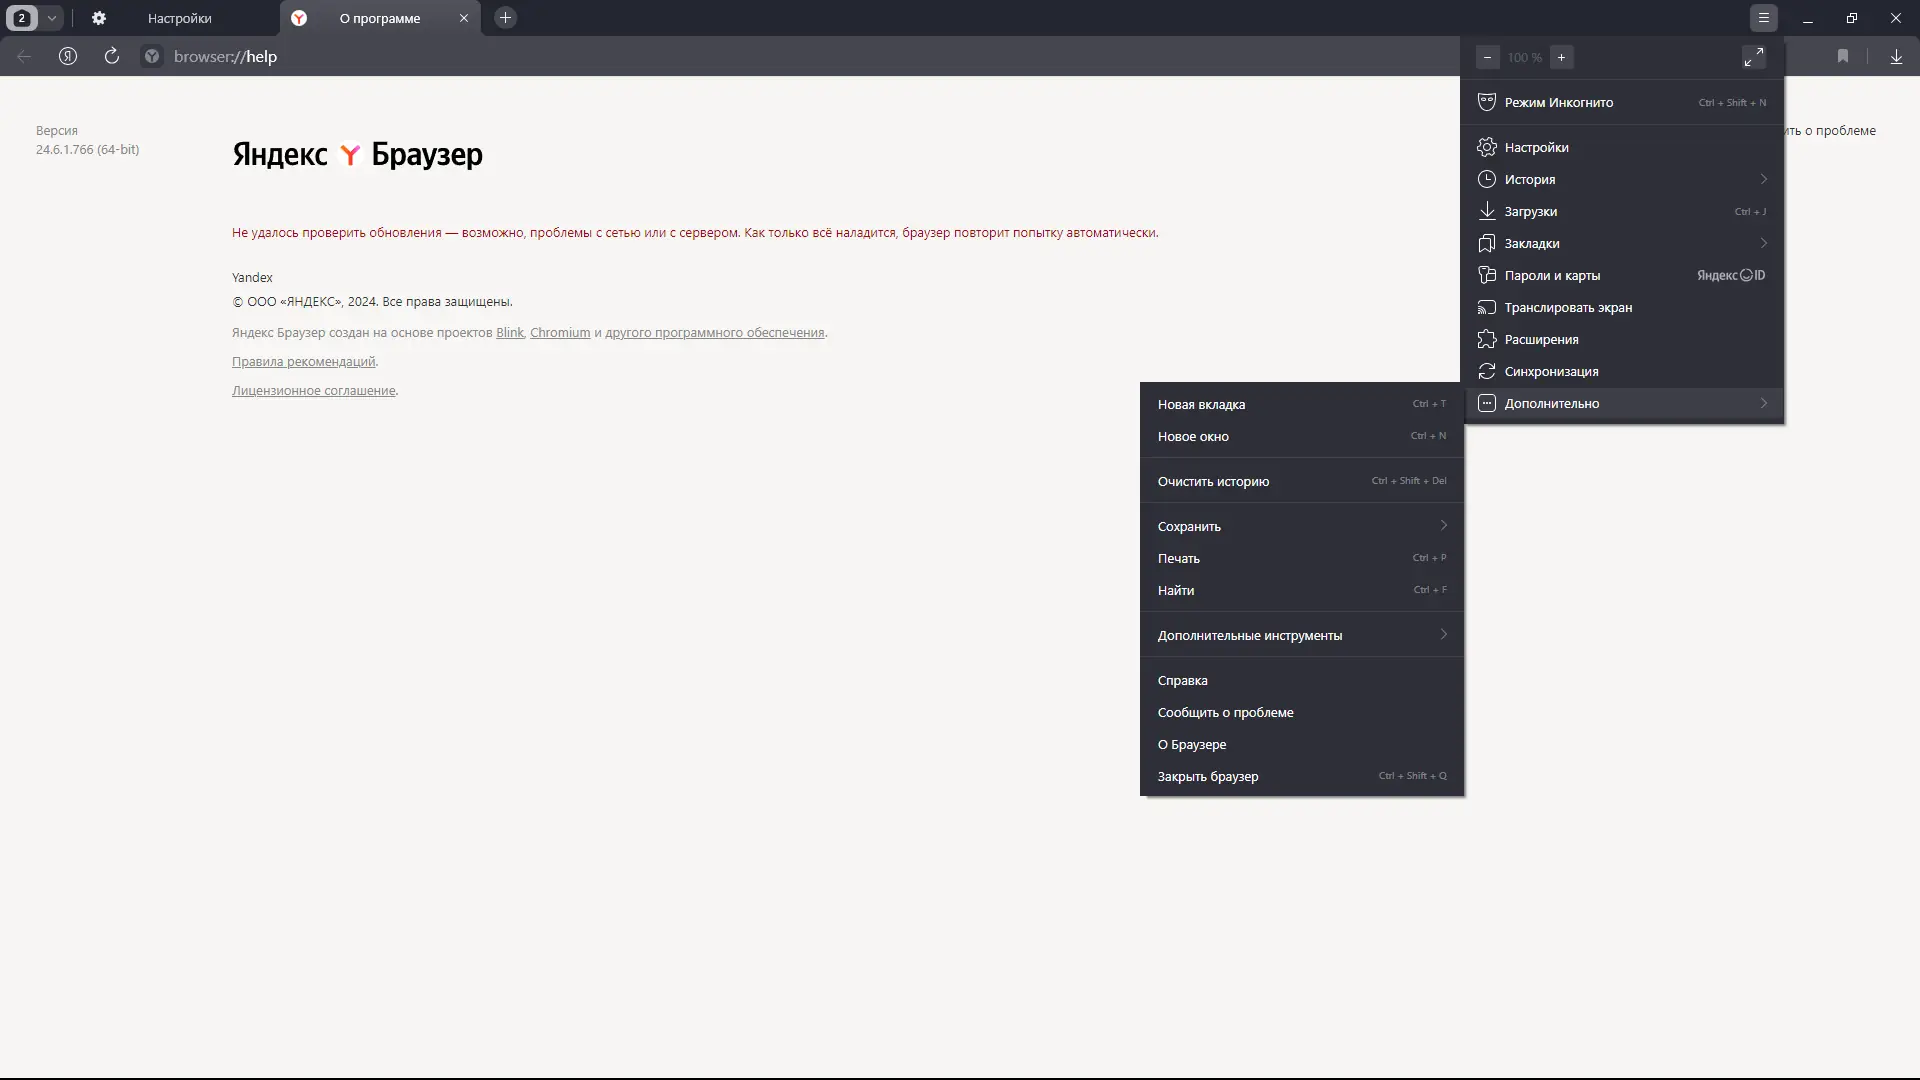Switch to Настройки tab
The image size is (1920, 1080).
click(179, 18)
